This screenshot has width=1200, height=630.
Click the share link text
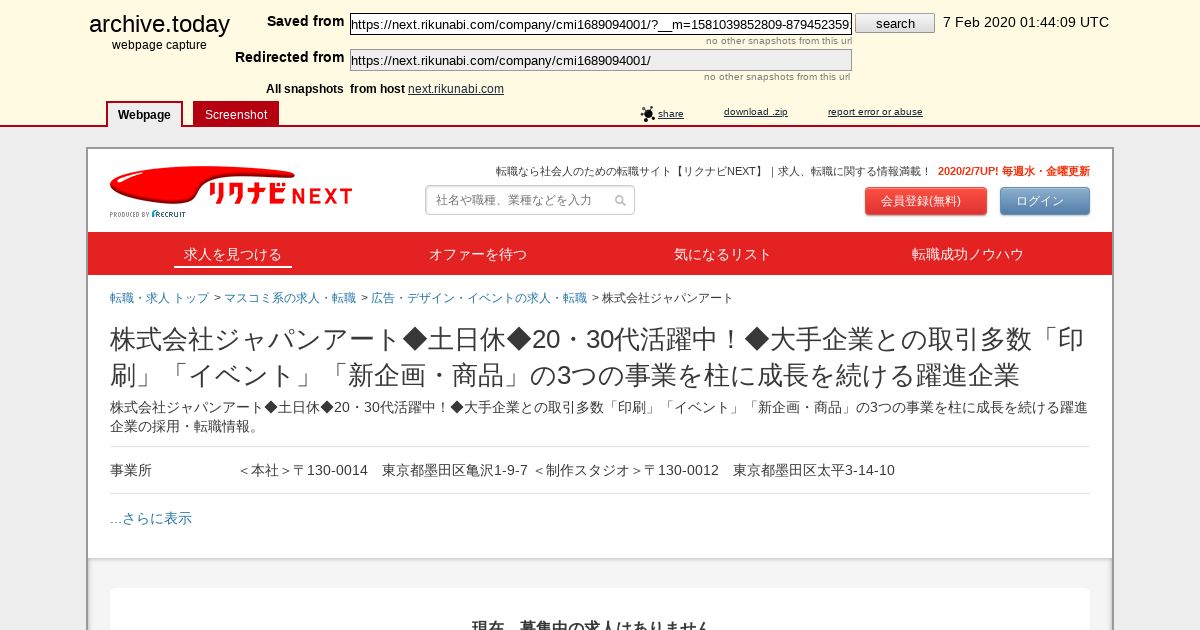tap(671, 114)
